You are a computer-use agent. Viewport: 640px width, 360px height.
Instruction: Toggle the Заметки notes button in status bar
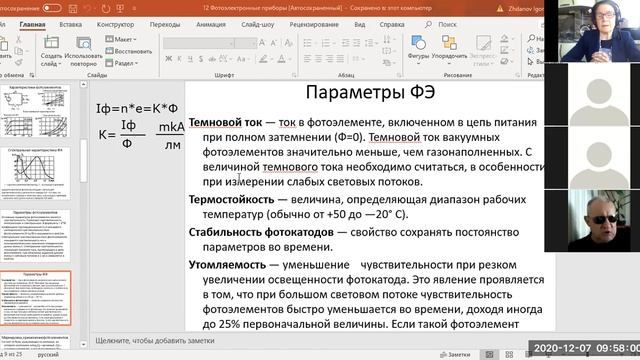455,355
